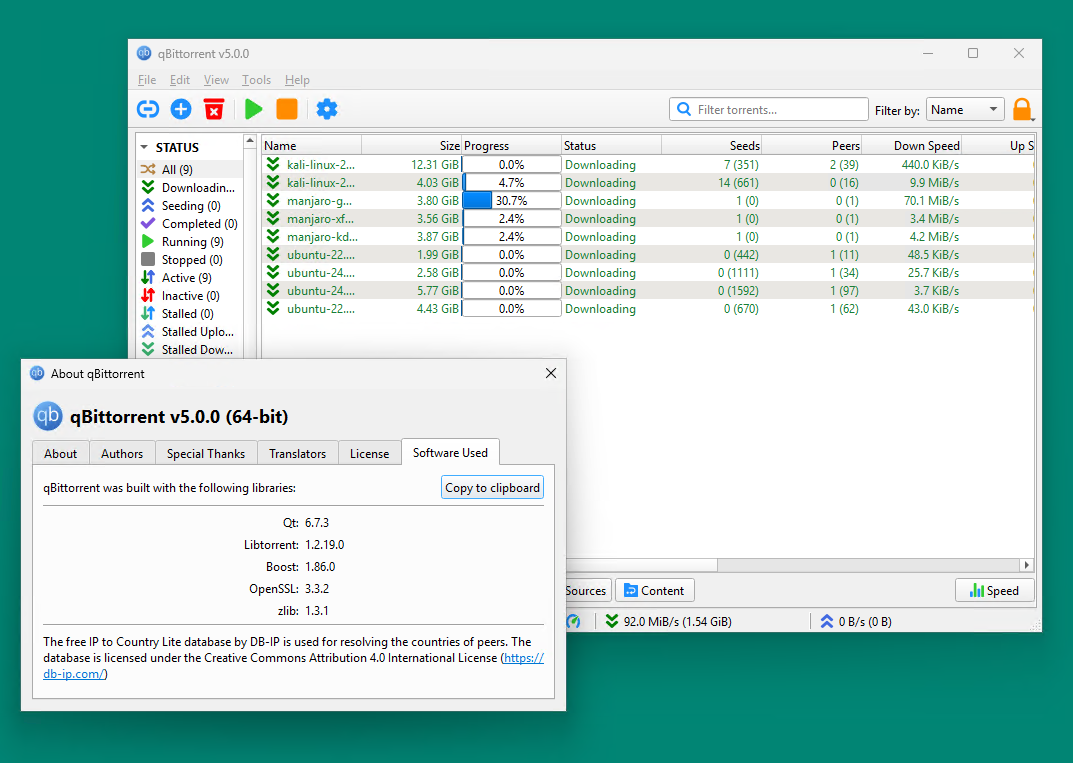Click the All (9) status filter

pos(190,169)
